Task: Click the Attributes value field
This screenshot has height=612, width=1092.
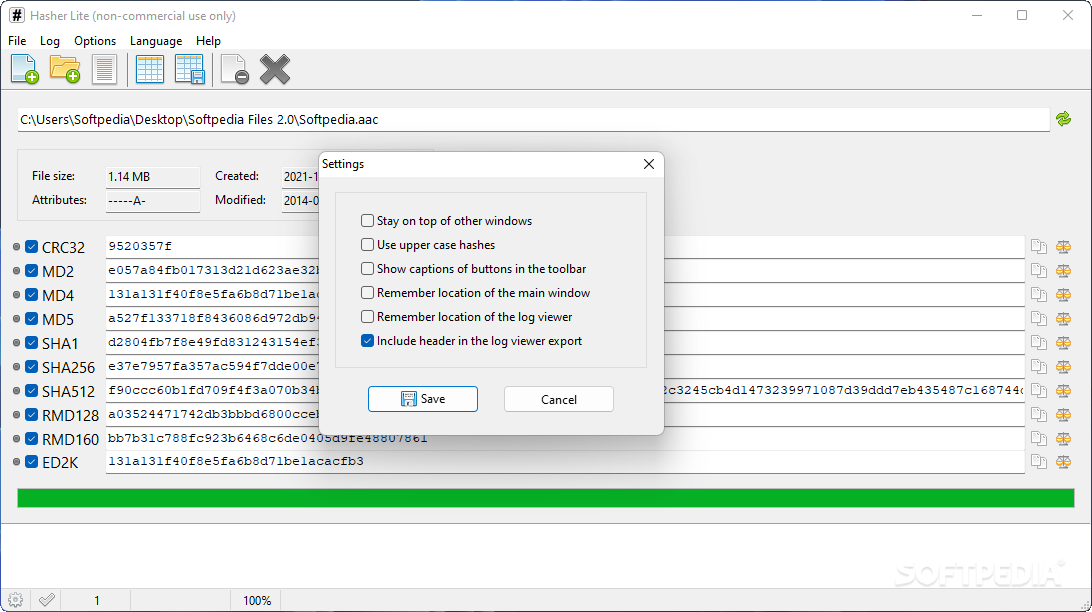Action: click(153, 201)
